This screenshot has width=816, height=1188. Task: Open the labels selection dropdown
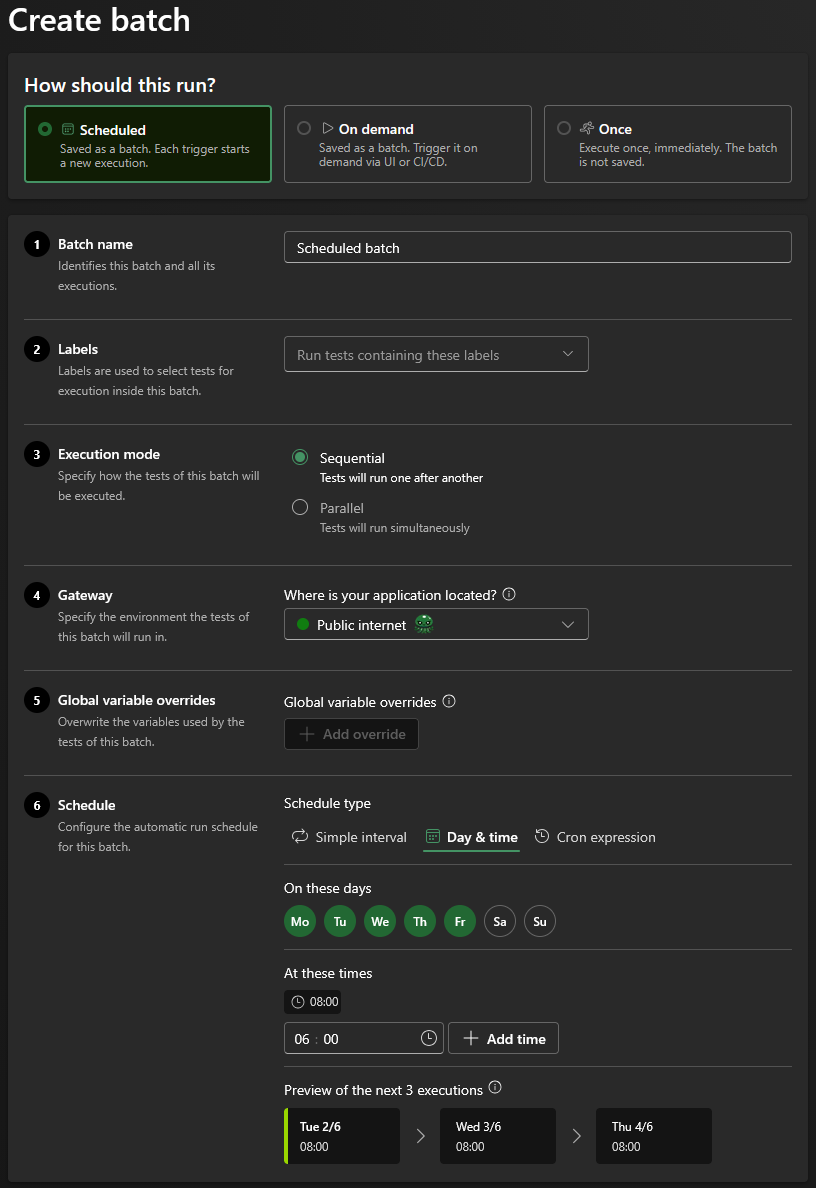pyautogui.click(x=436, y=355)
